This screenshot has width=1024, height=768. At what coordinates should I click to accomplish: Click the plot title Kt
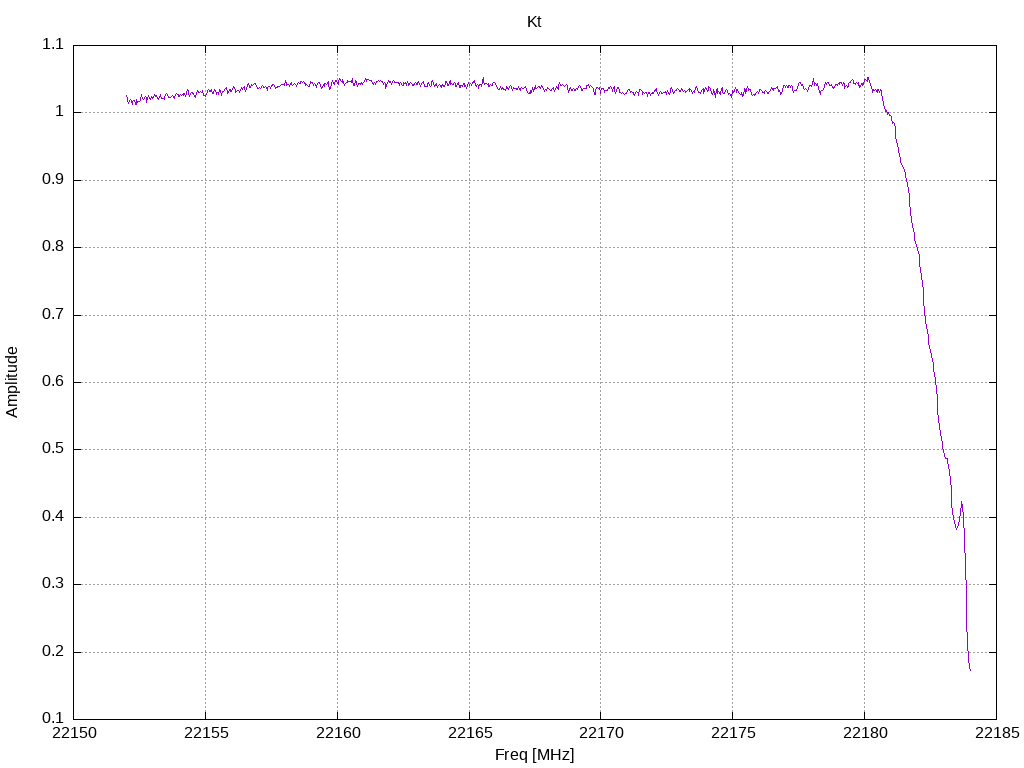tap(534, 22)
